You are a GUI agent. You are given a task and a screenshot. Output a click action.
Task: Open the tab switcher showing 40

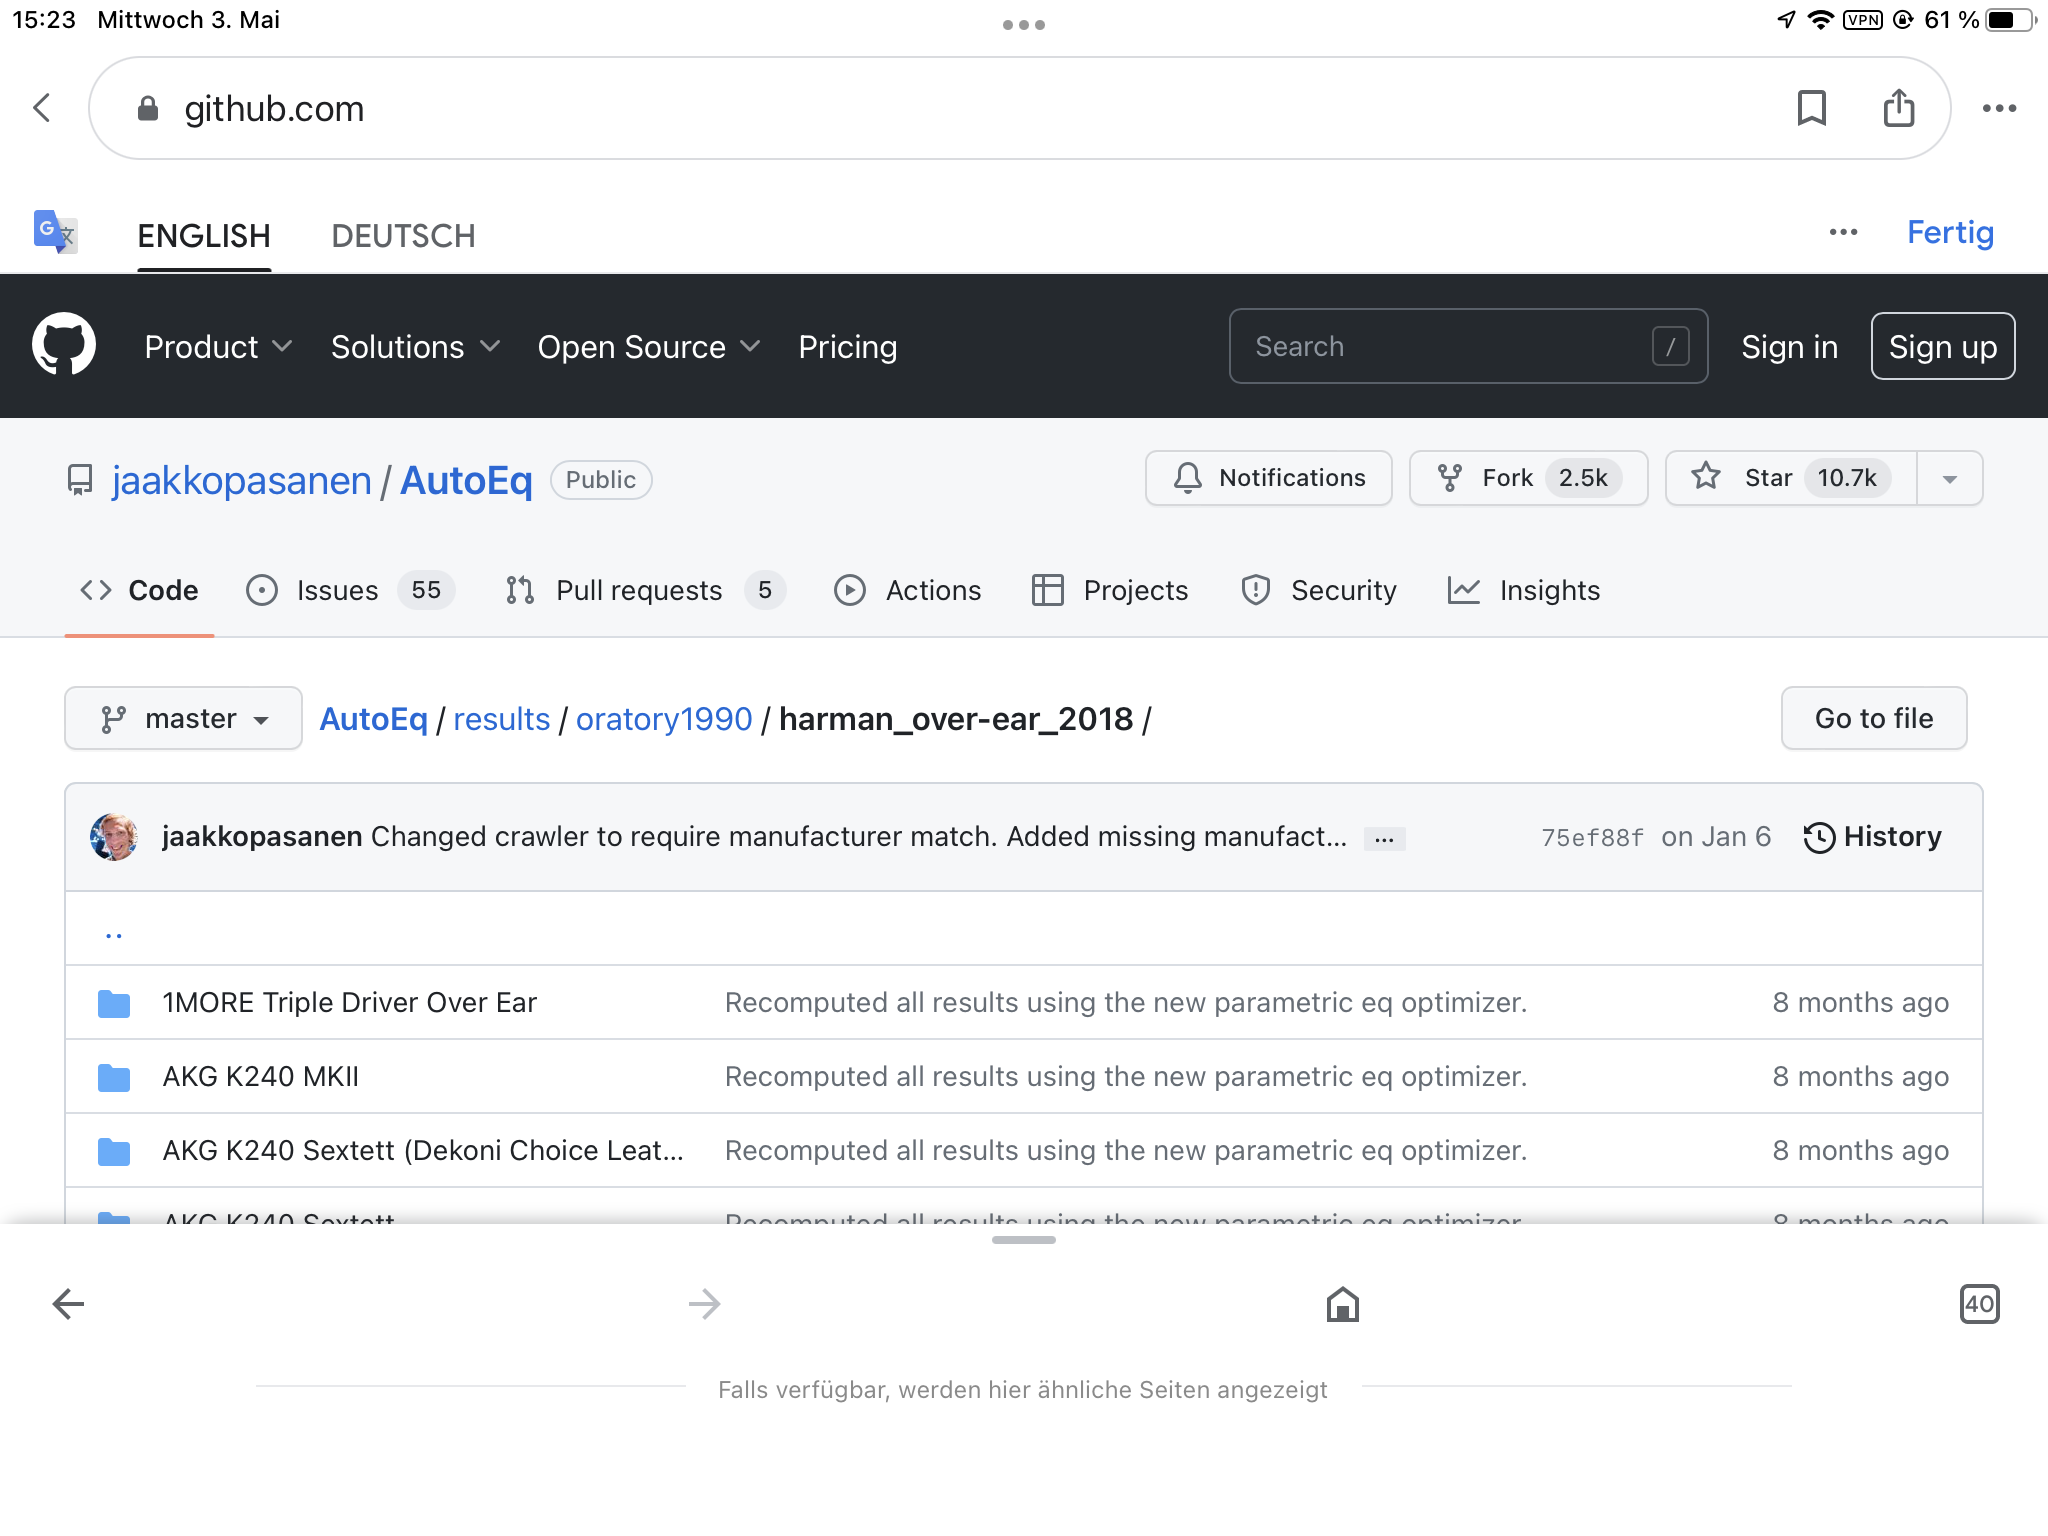1979,1303
